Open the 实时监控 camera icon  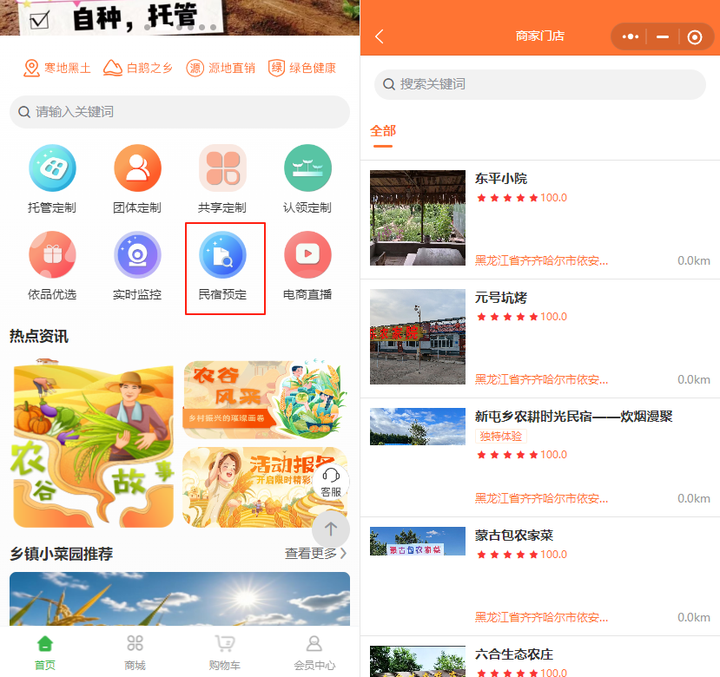click(137, 255)
